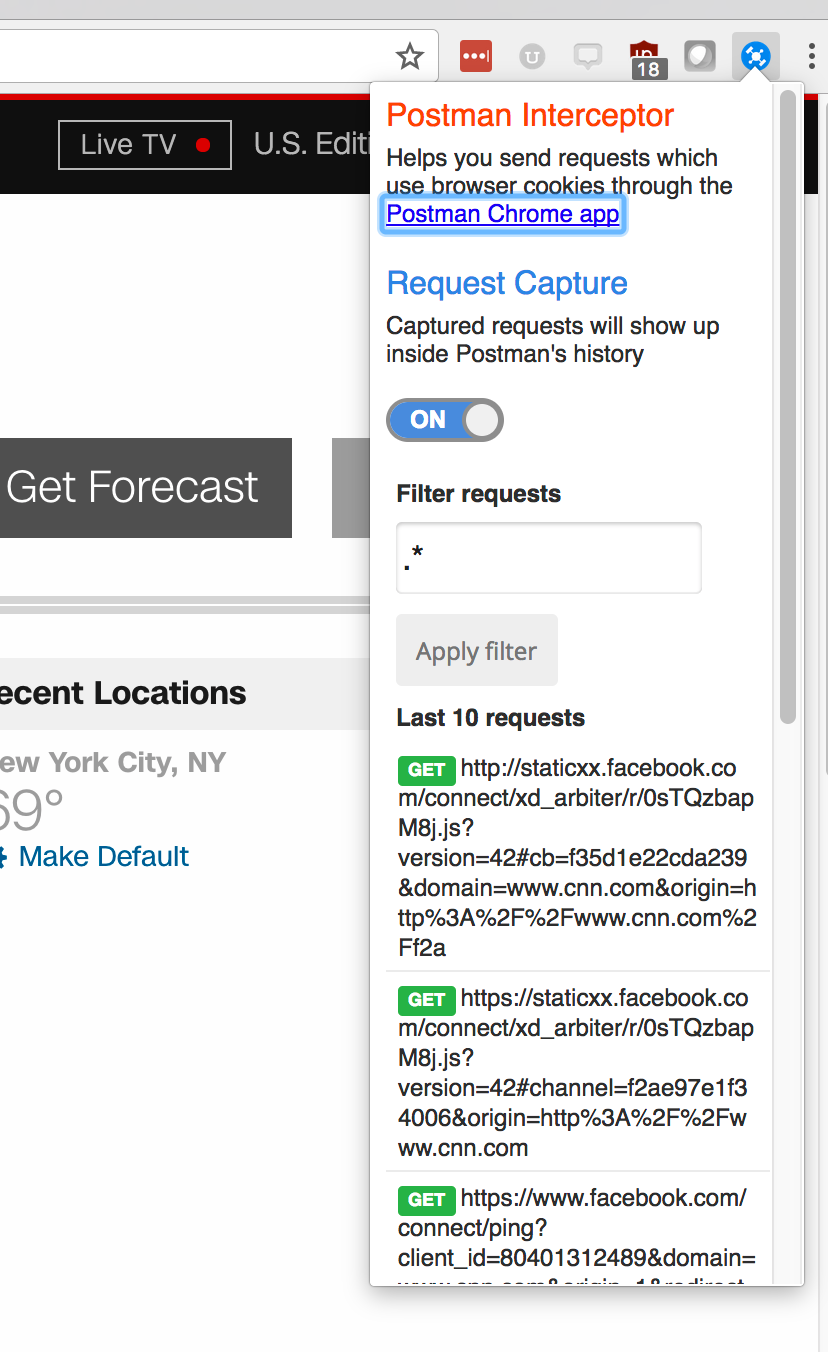Select the https staticxx.facebook.com GET request

(577, 1072)
